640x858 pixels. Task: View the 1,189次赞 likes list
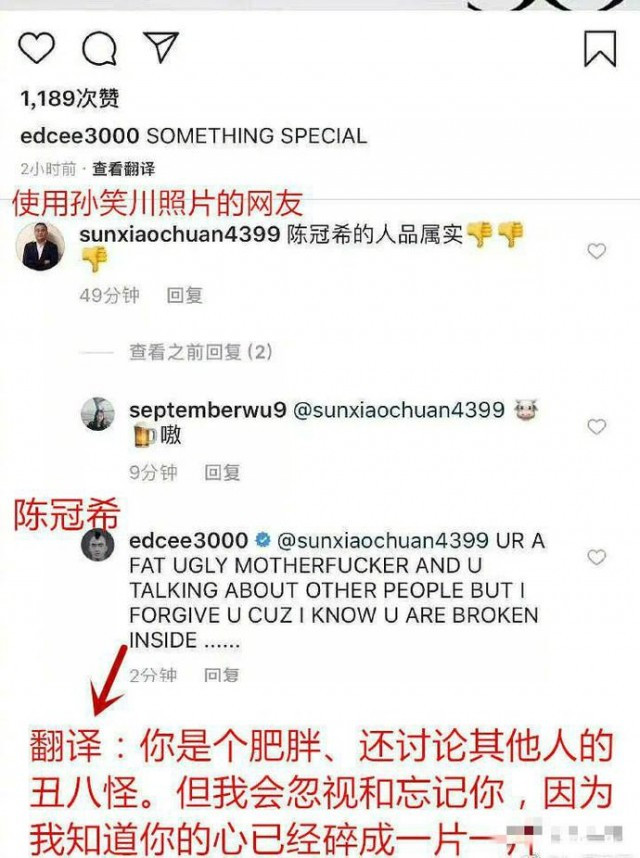(69, 98)
